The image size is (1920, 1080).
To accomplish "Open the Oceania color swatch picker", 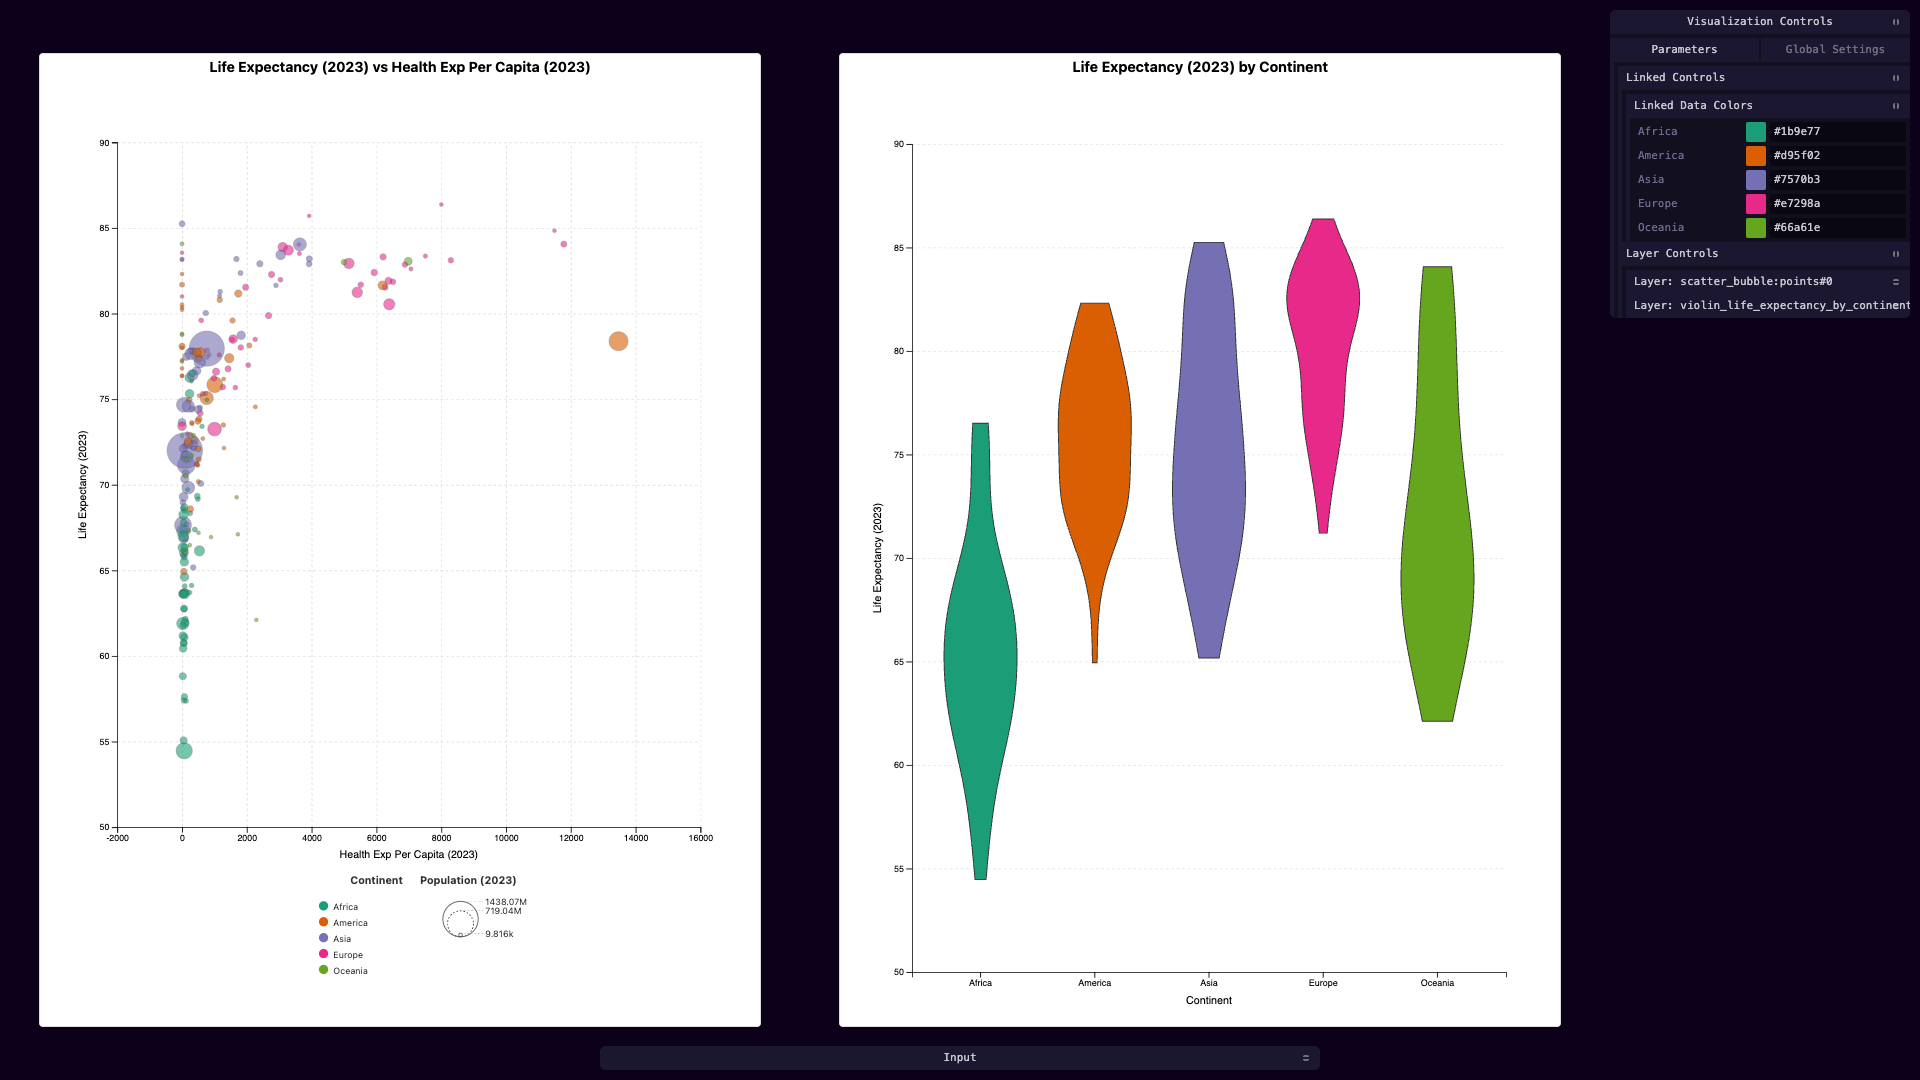I will [1755, 228].
